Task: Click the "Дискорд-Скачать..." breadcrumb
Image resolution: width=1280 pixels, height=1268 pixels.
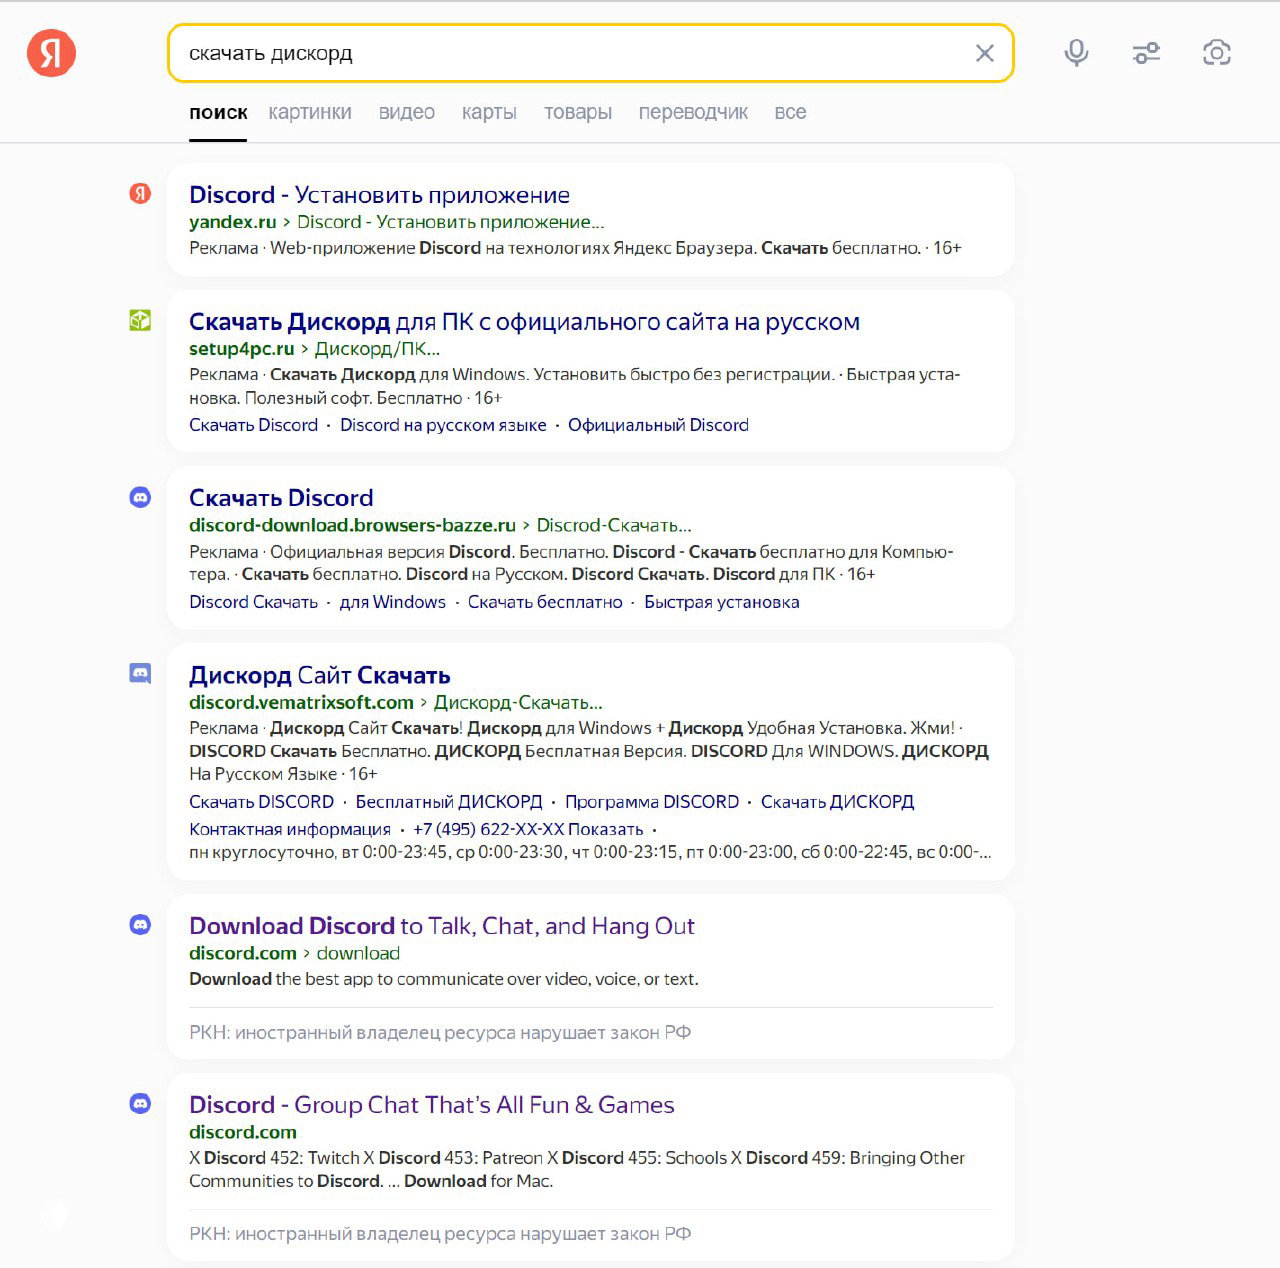Action: tap(518, 703)
